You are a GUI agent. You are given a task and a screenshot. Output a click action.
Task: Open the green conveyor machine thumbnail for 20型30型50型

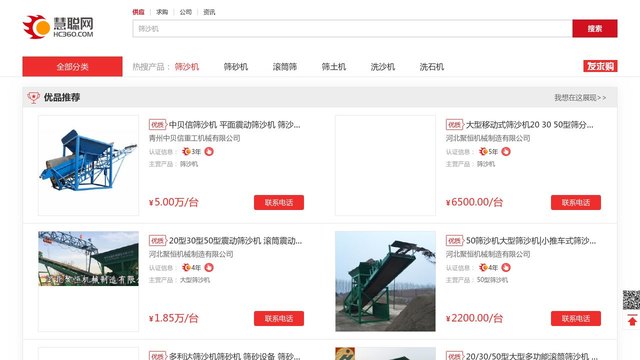point(89,258)
